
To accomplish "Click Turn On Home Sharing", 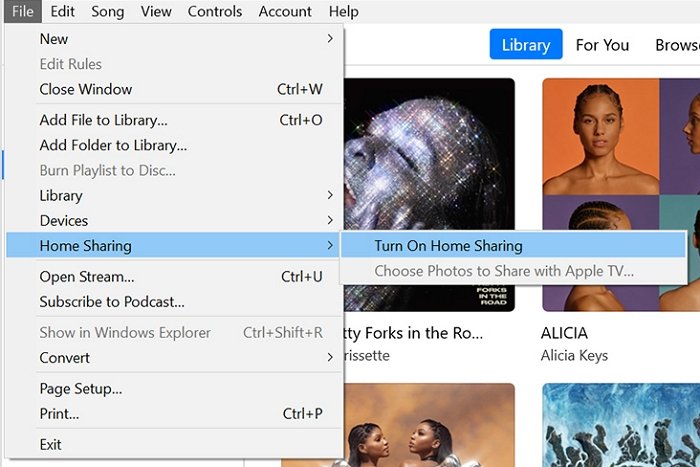I will (x=513, y=246).
